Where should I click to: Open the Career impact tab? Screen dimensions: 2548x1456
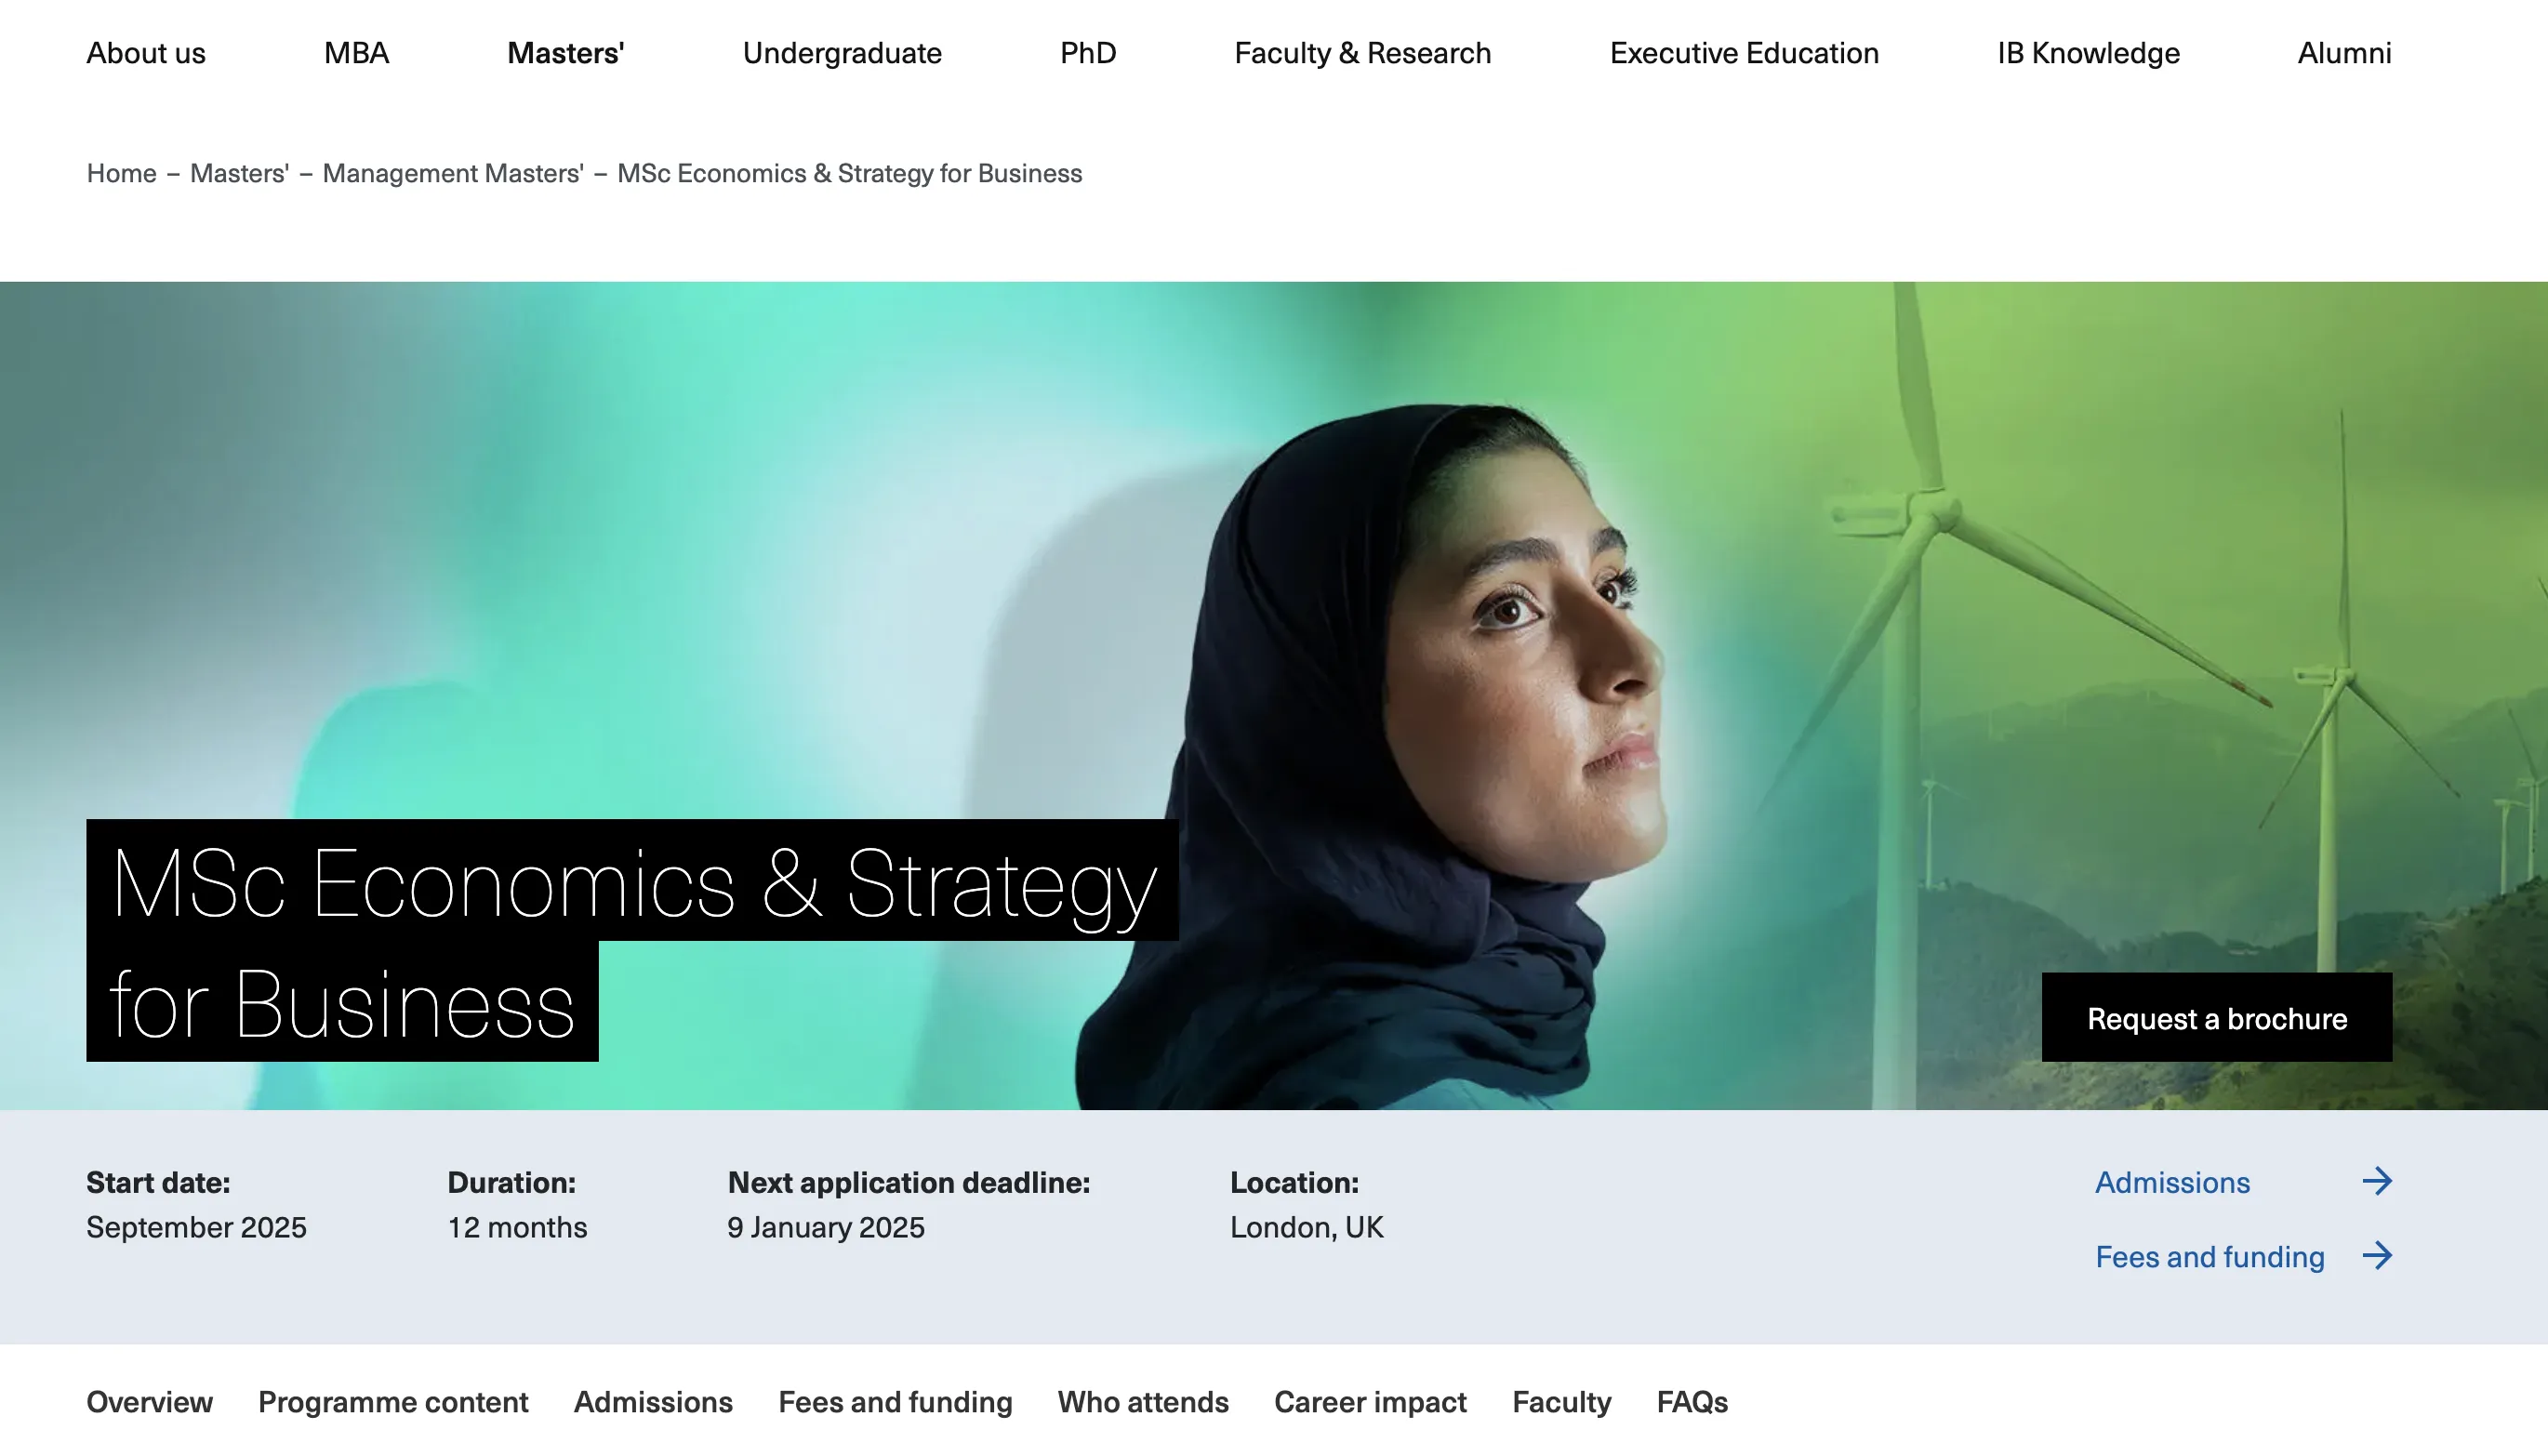point(1369,1402)
